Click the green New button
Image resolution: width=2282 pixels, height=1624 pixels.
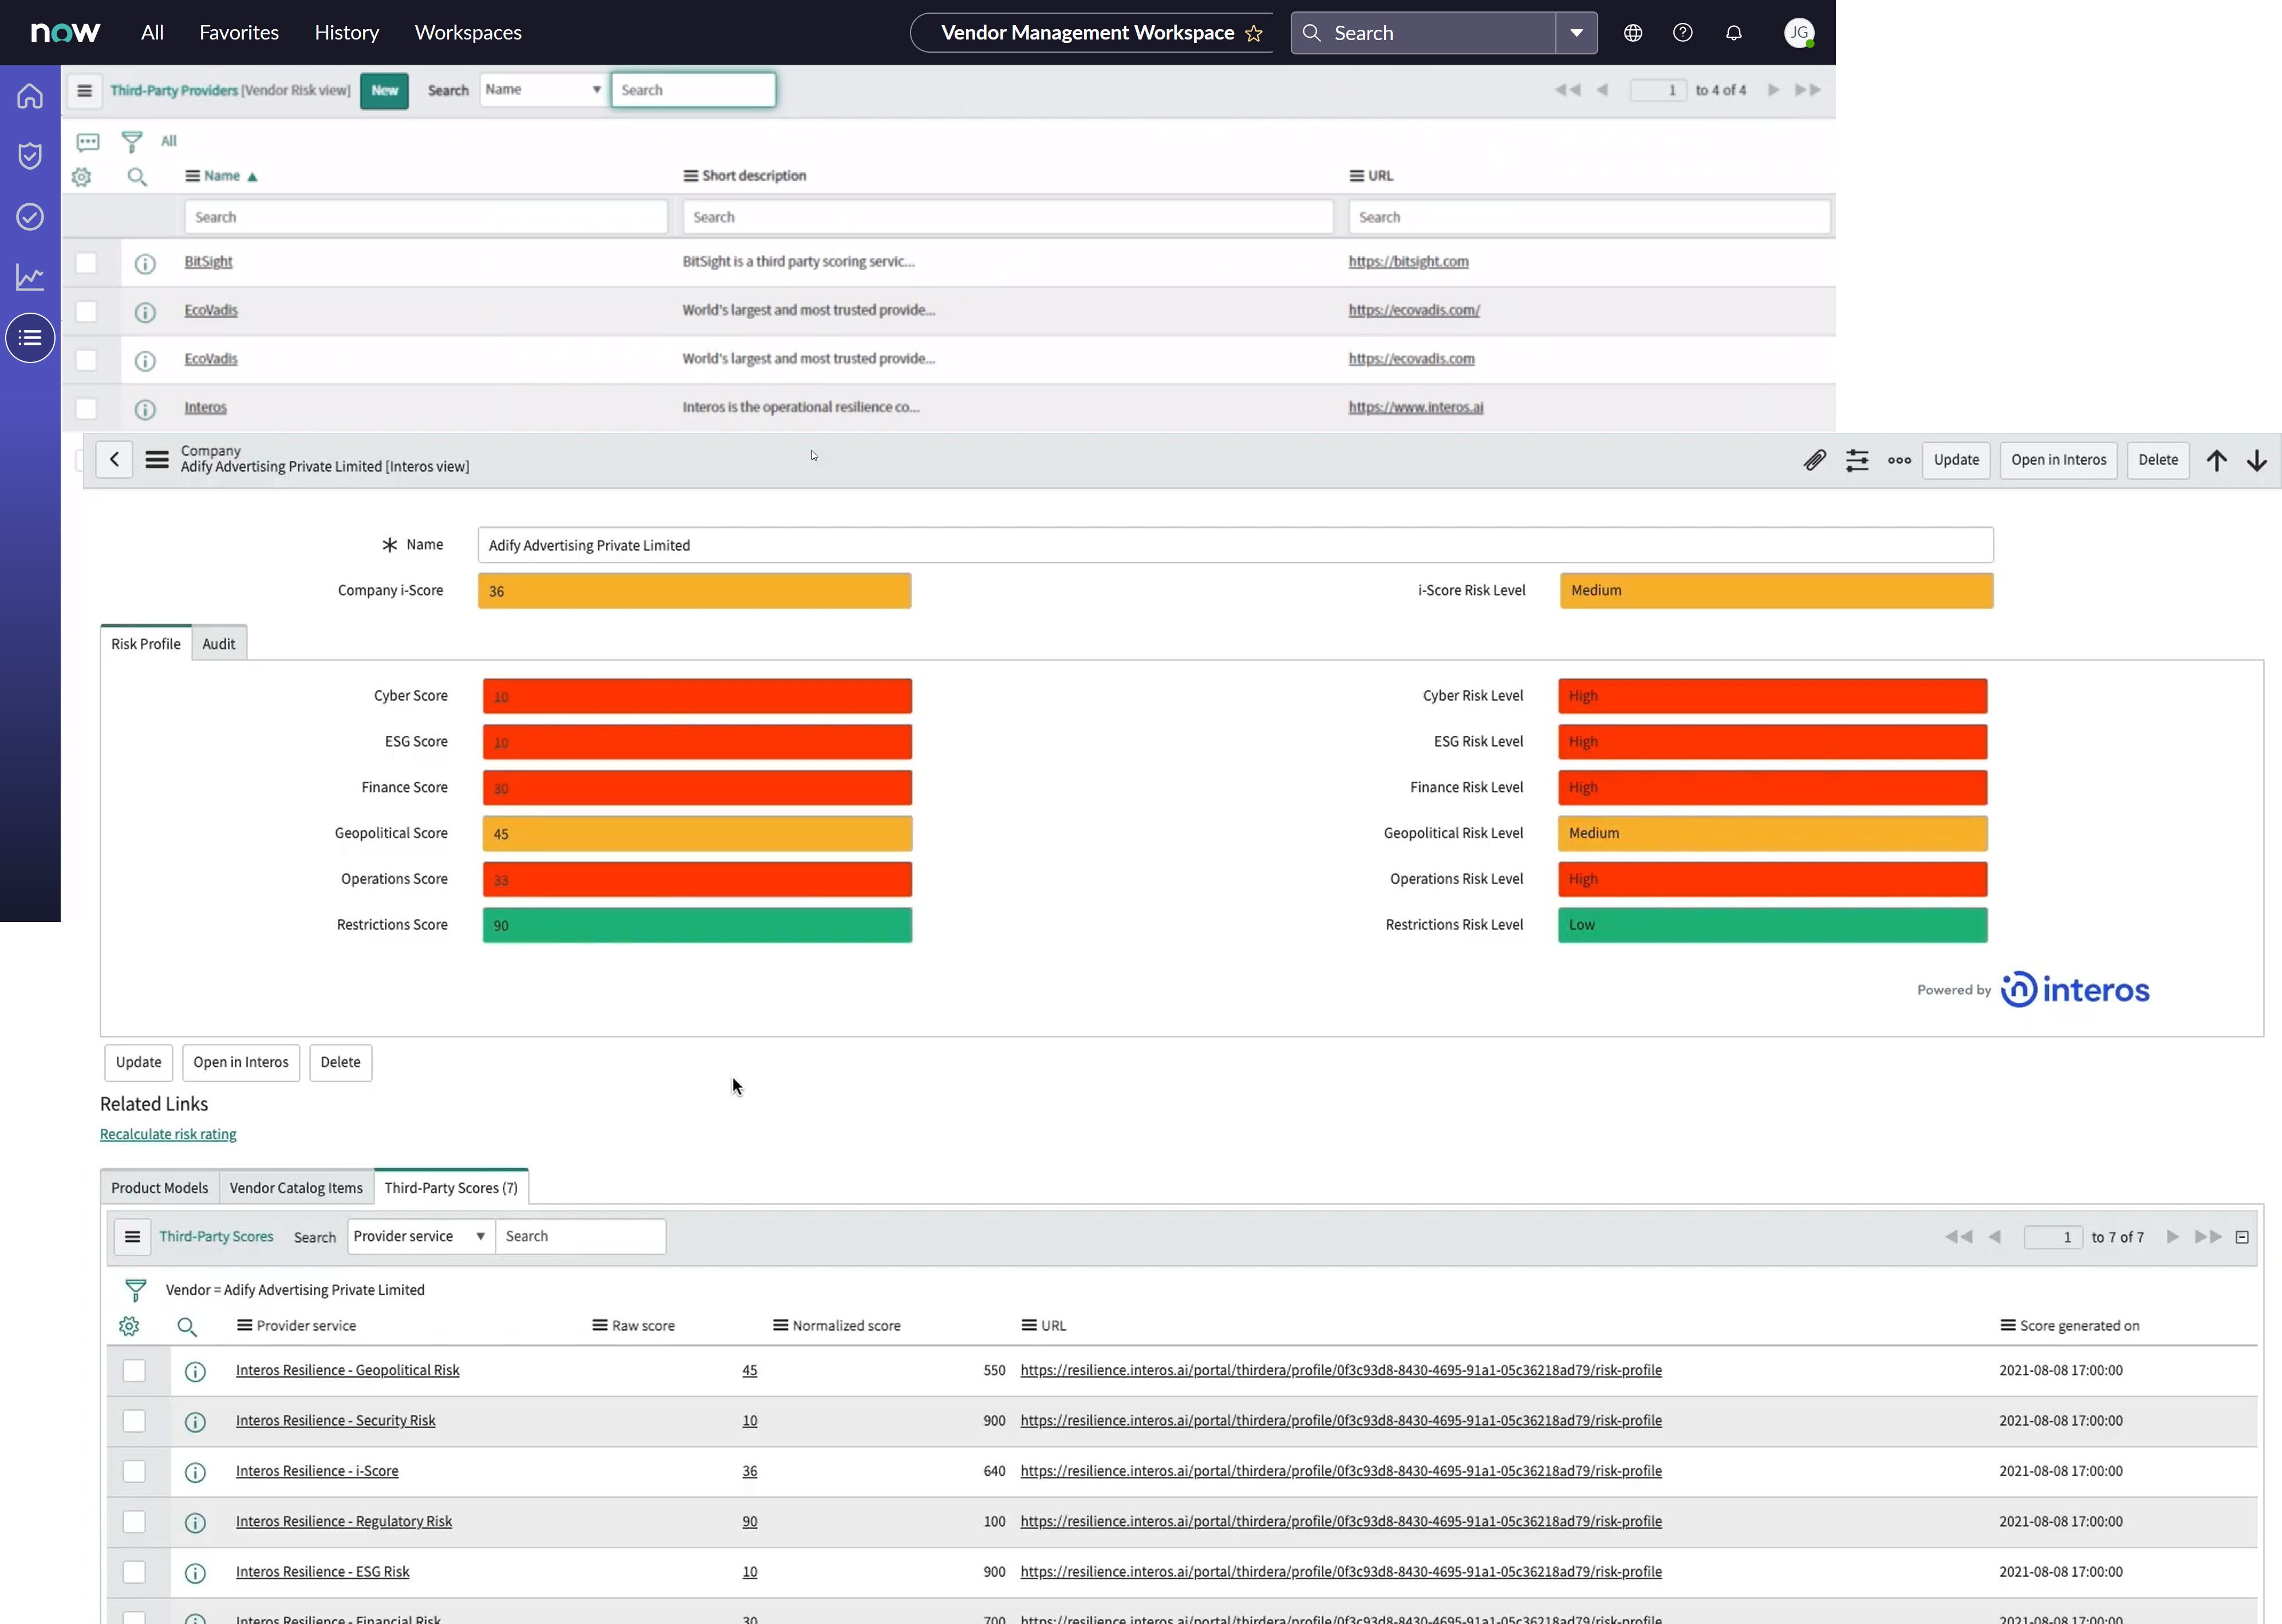385,90
